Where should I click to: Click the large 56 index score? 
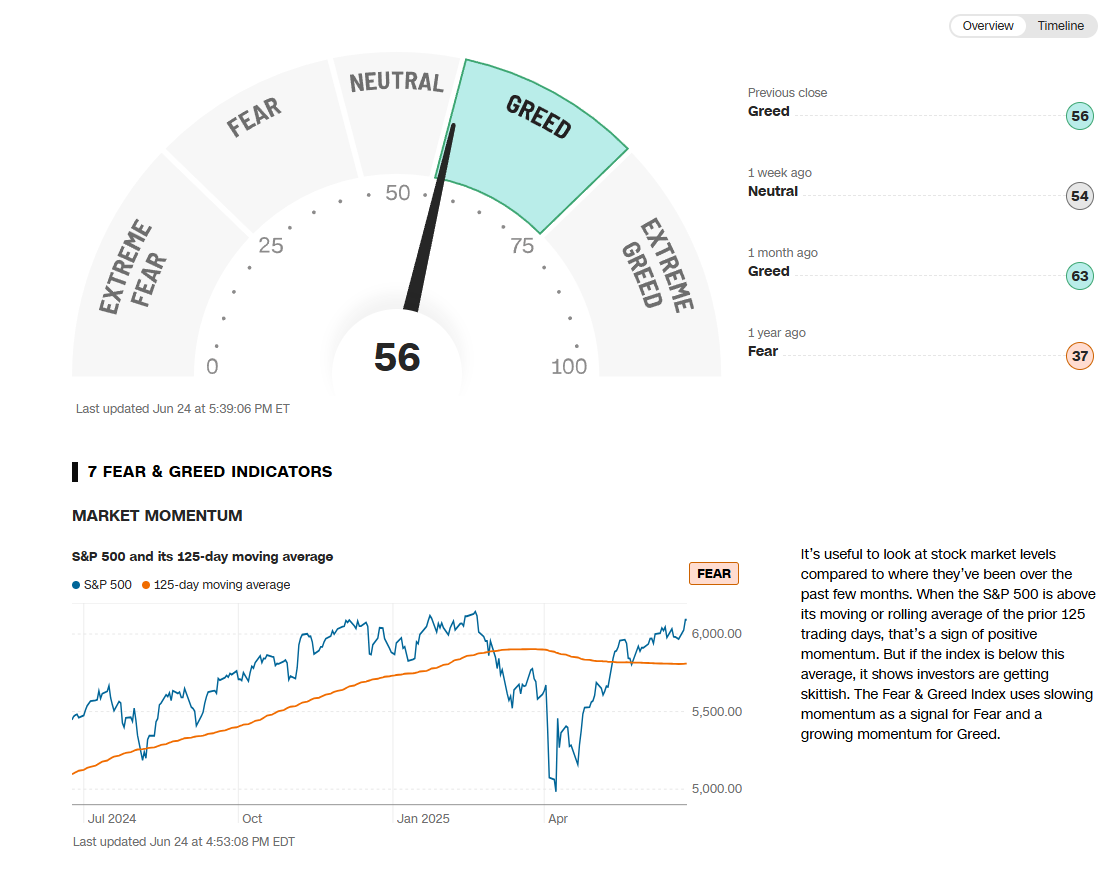point(397,357)
